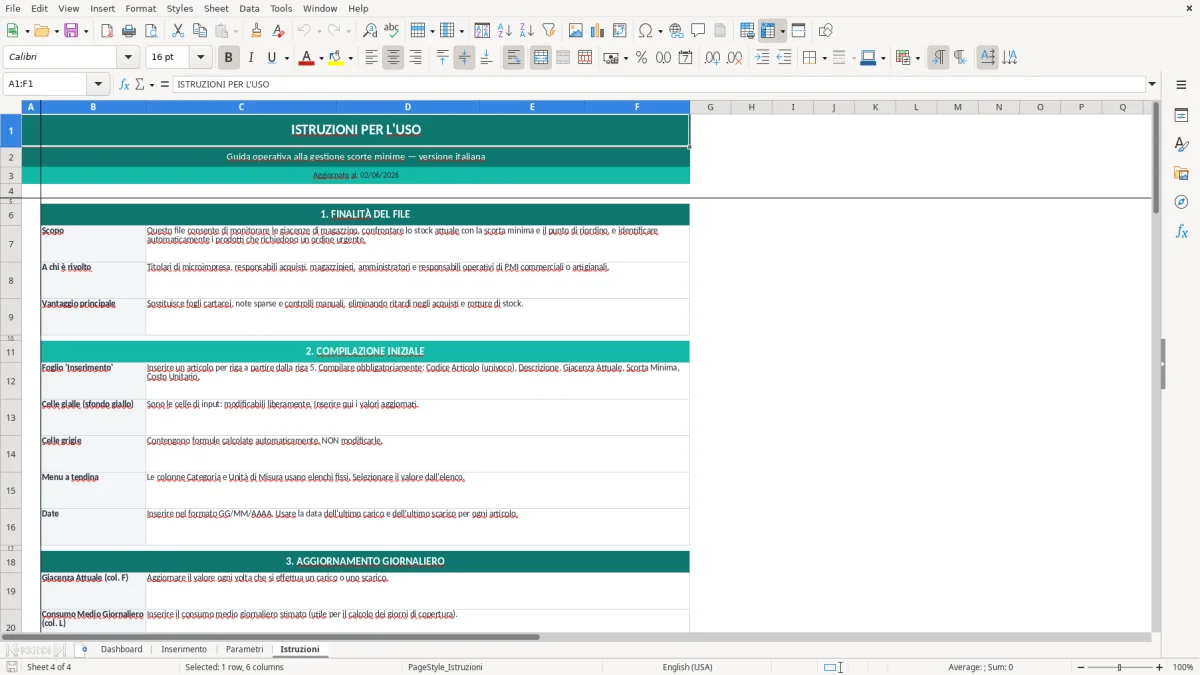The width and height of the screenshot is (1200, 675).
Task: Select column D header
Action: click(408, 107)
